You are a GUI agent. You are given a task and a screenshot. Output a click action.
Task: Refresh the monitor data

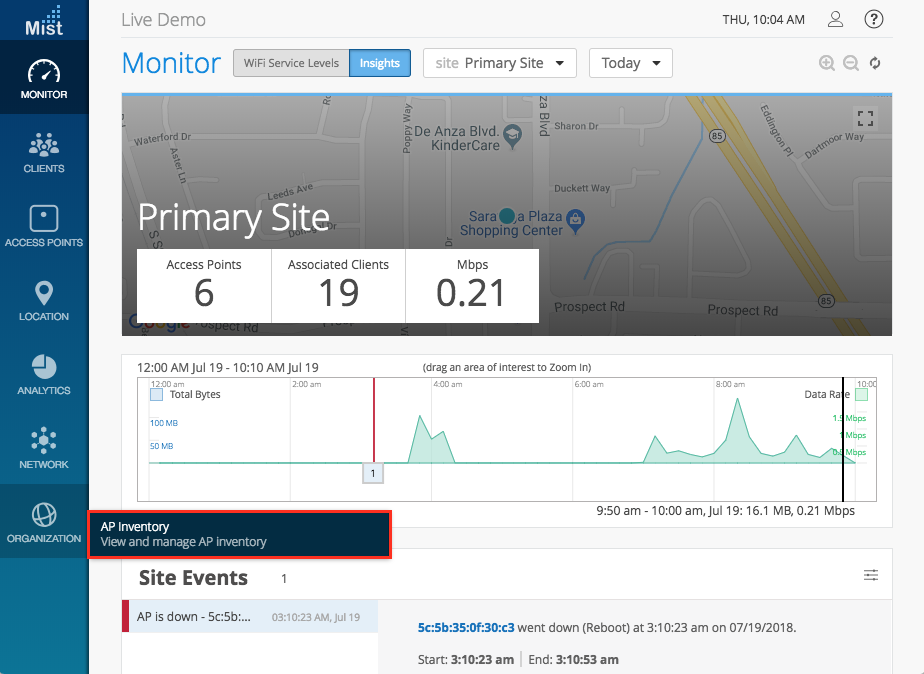[875, 63]
